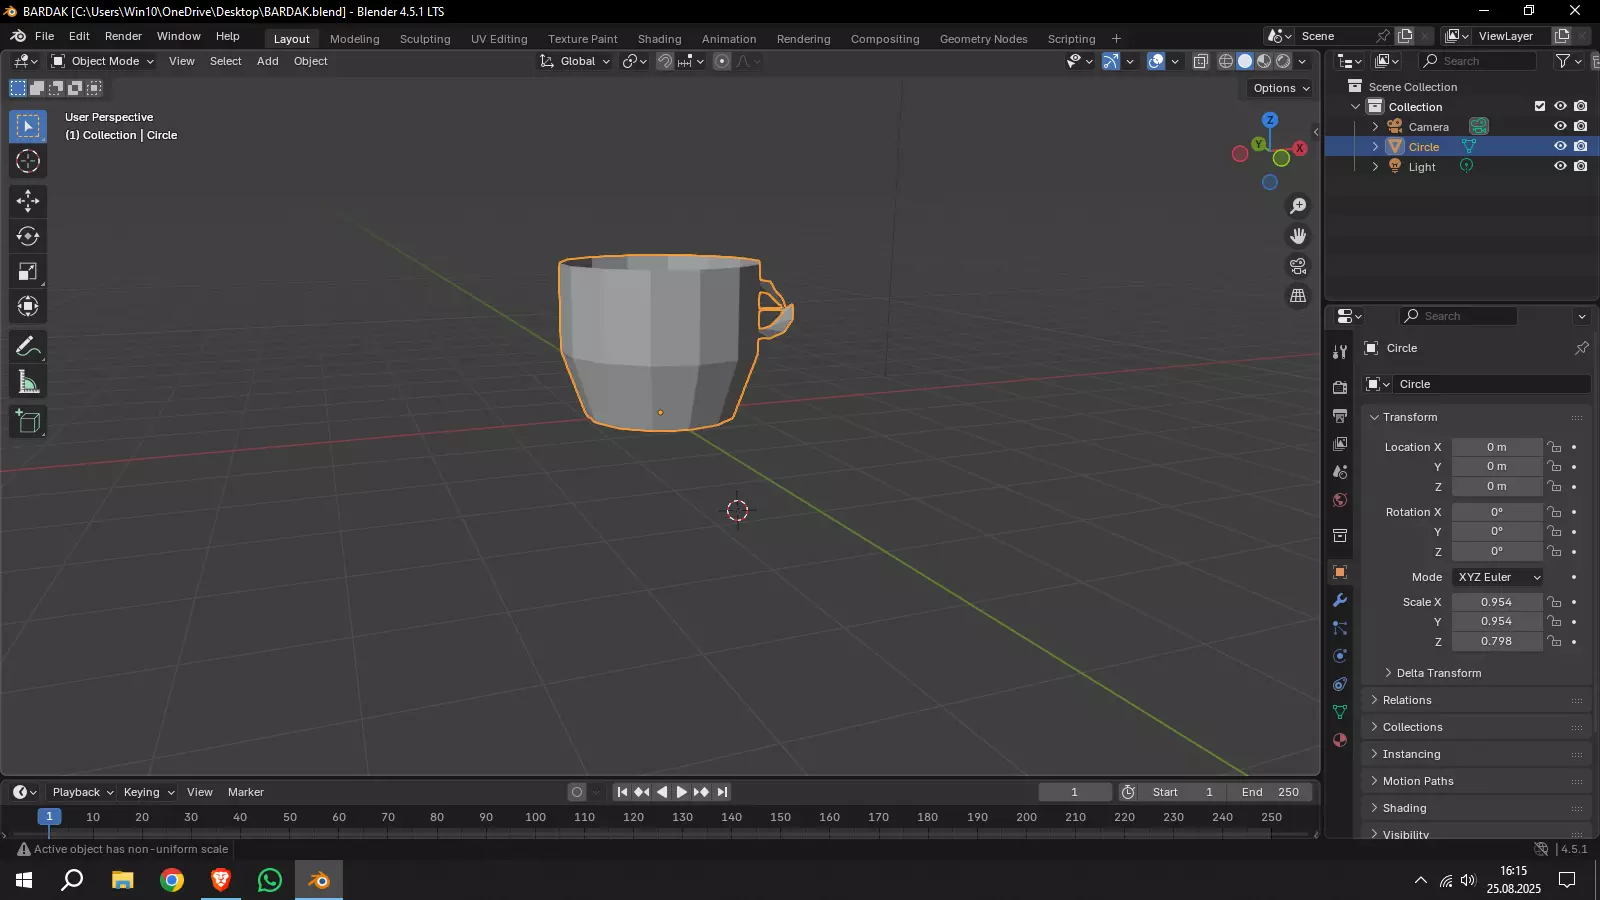The width and height of the screenshot is (1600, 900).
Task: Jump to timeline start button
Action: (622, 792)
